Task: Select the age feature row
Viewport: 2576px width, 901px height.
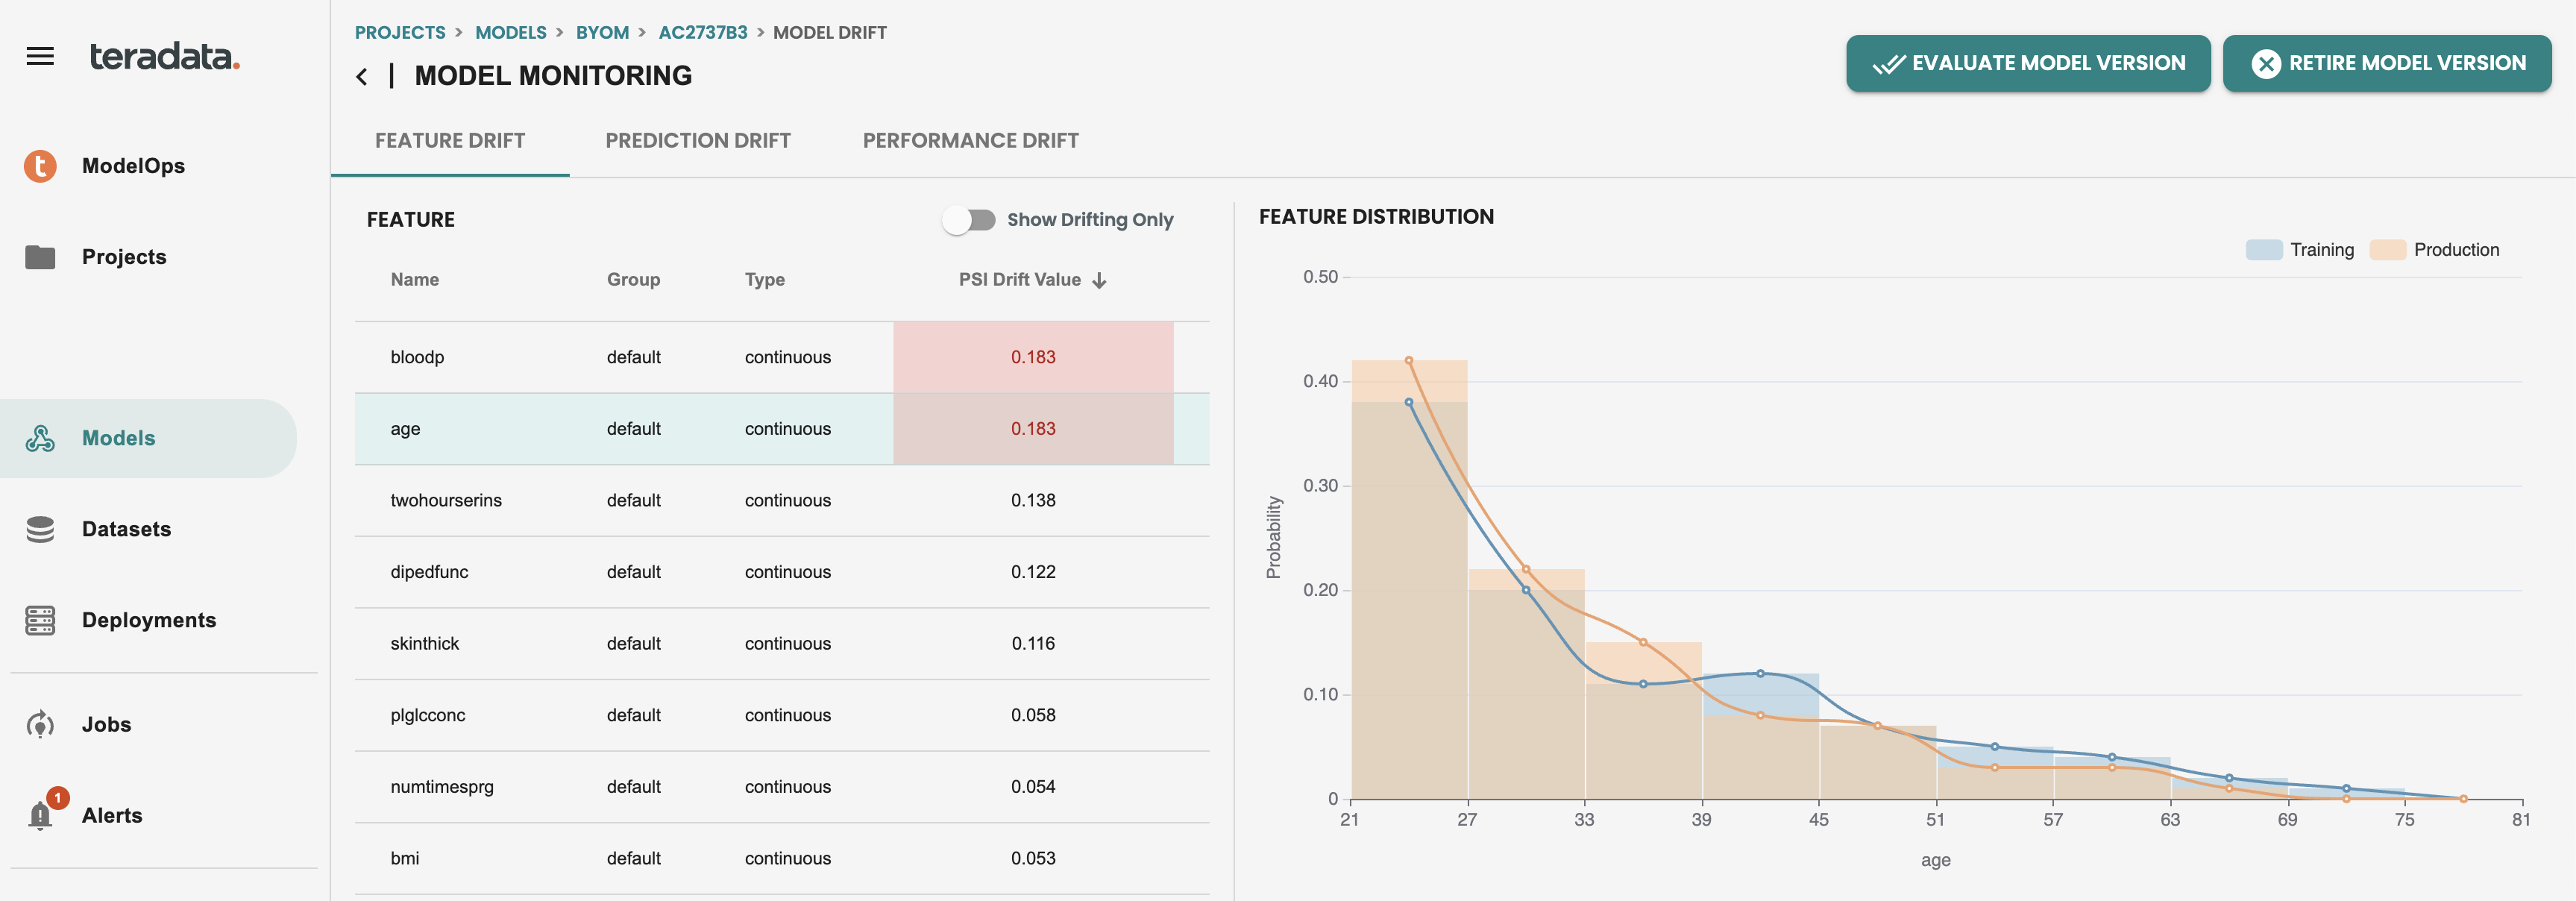Action: tap(782, 428)
